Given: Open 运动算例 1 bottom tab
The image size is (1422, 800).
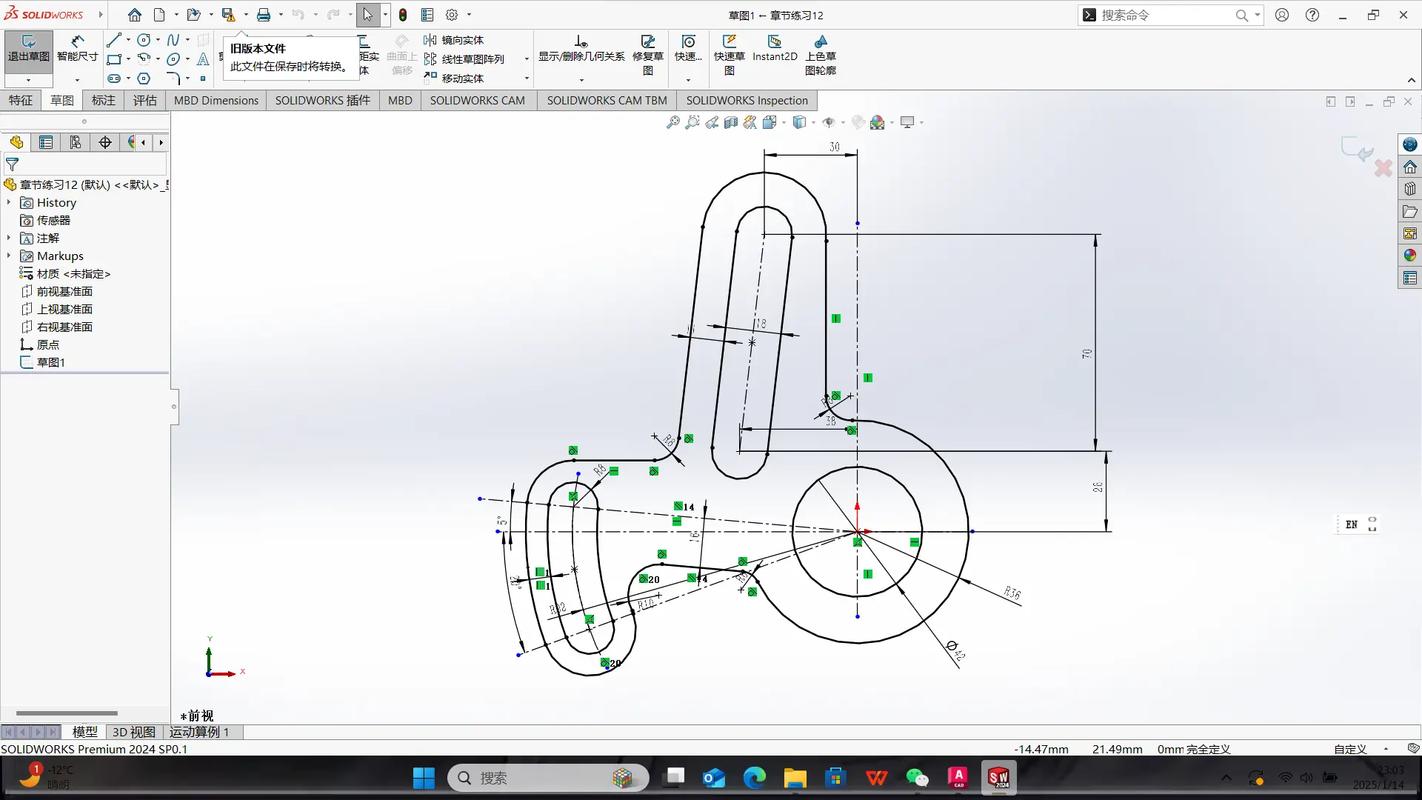Looking at the screenshot, I should 199,732.
